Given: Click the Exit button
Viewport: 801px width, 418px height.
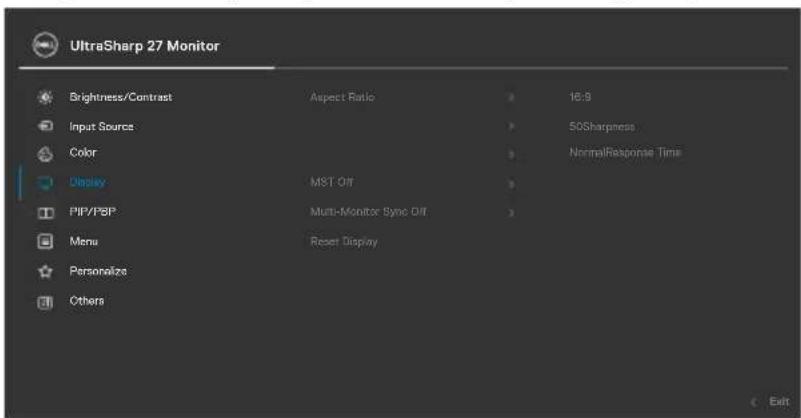Looking at the screenshot, I should tap(779, 402).
